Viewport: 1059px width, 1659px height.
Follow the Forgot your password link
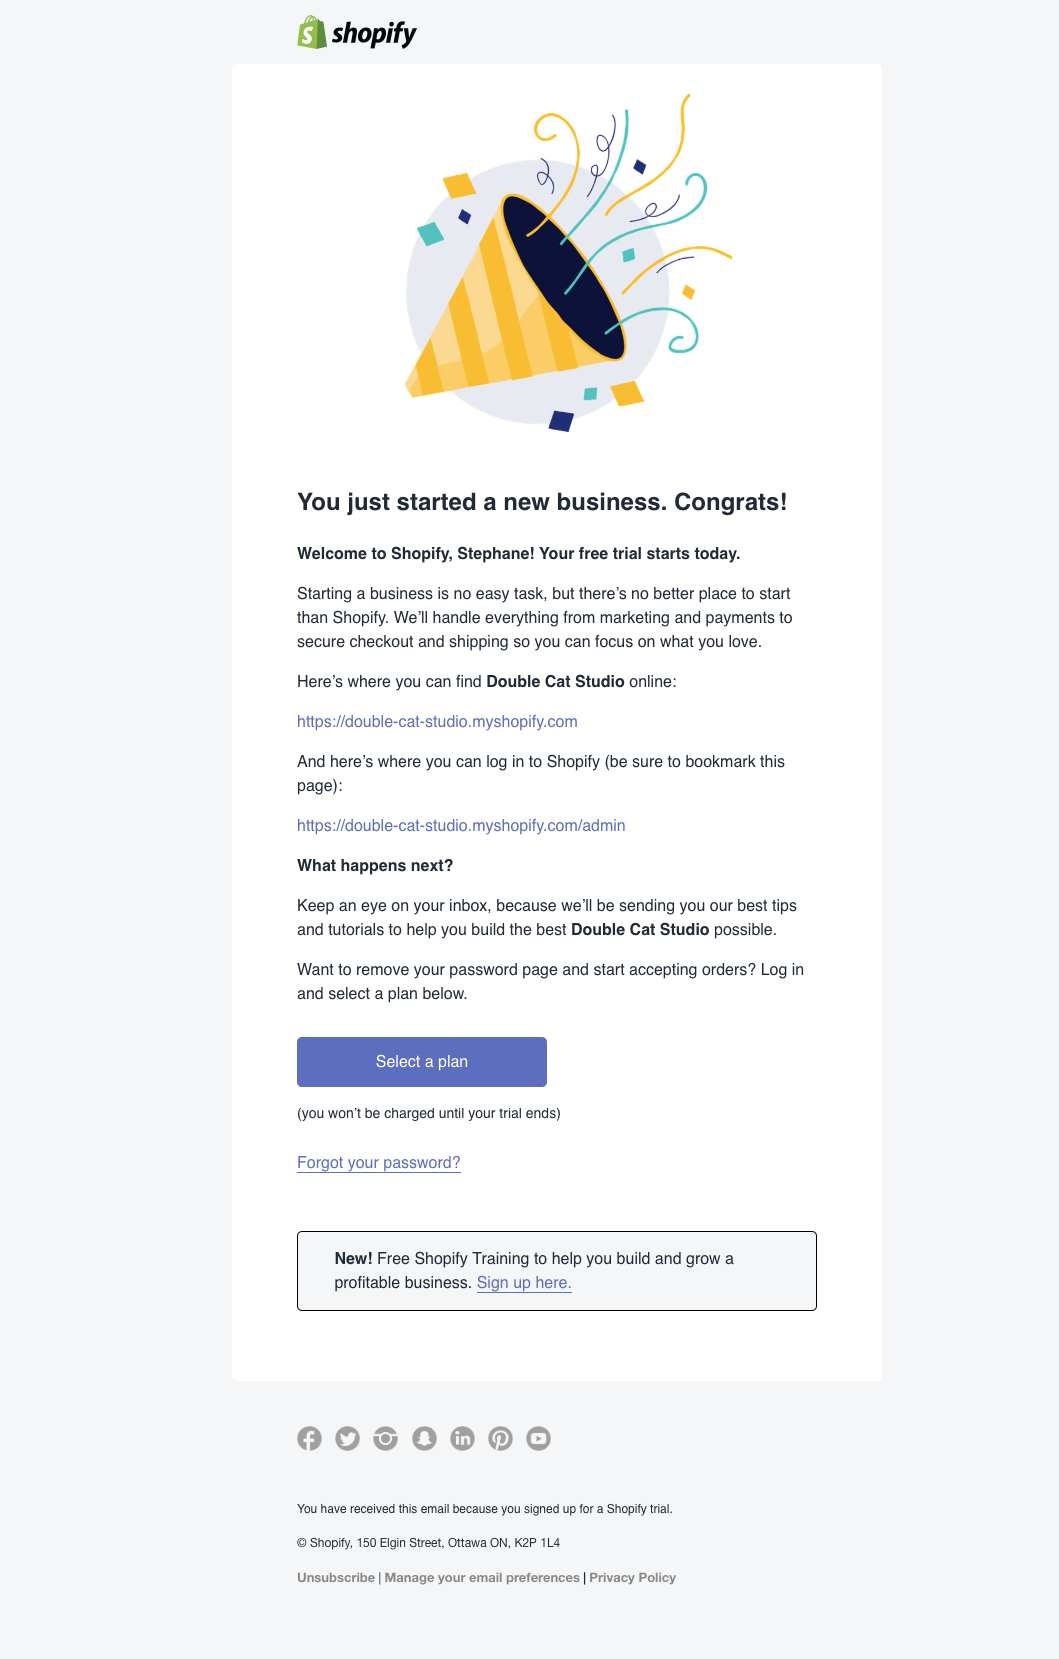379,1162
